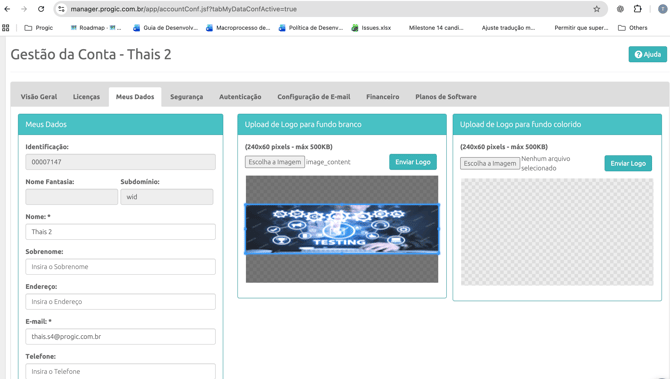
Task: Click the address bar URL
Action: pos(184,9)
